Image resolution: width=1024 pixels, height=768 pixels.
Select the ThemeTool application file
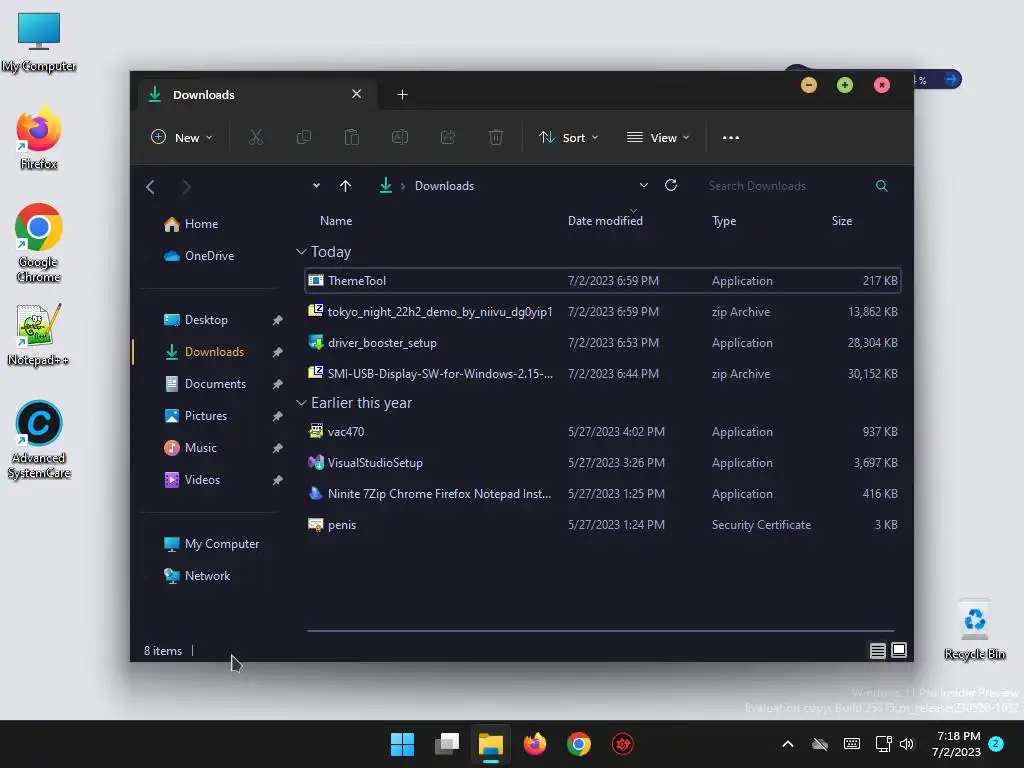pos(603,281)
